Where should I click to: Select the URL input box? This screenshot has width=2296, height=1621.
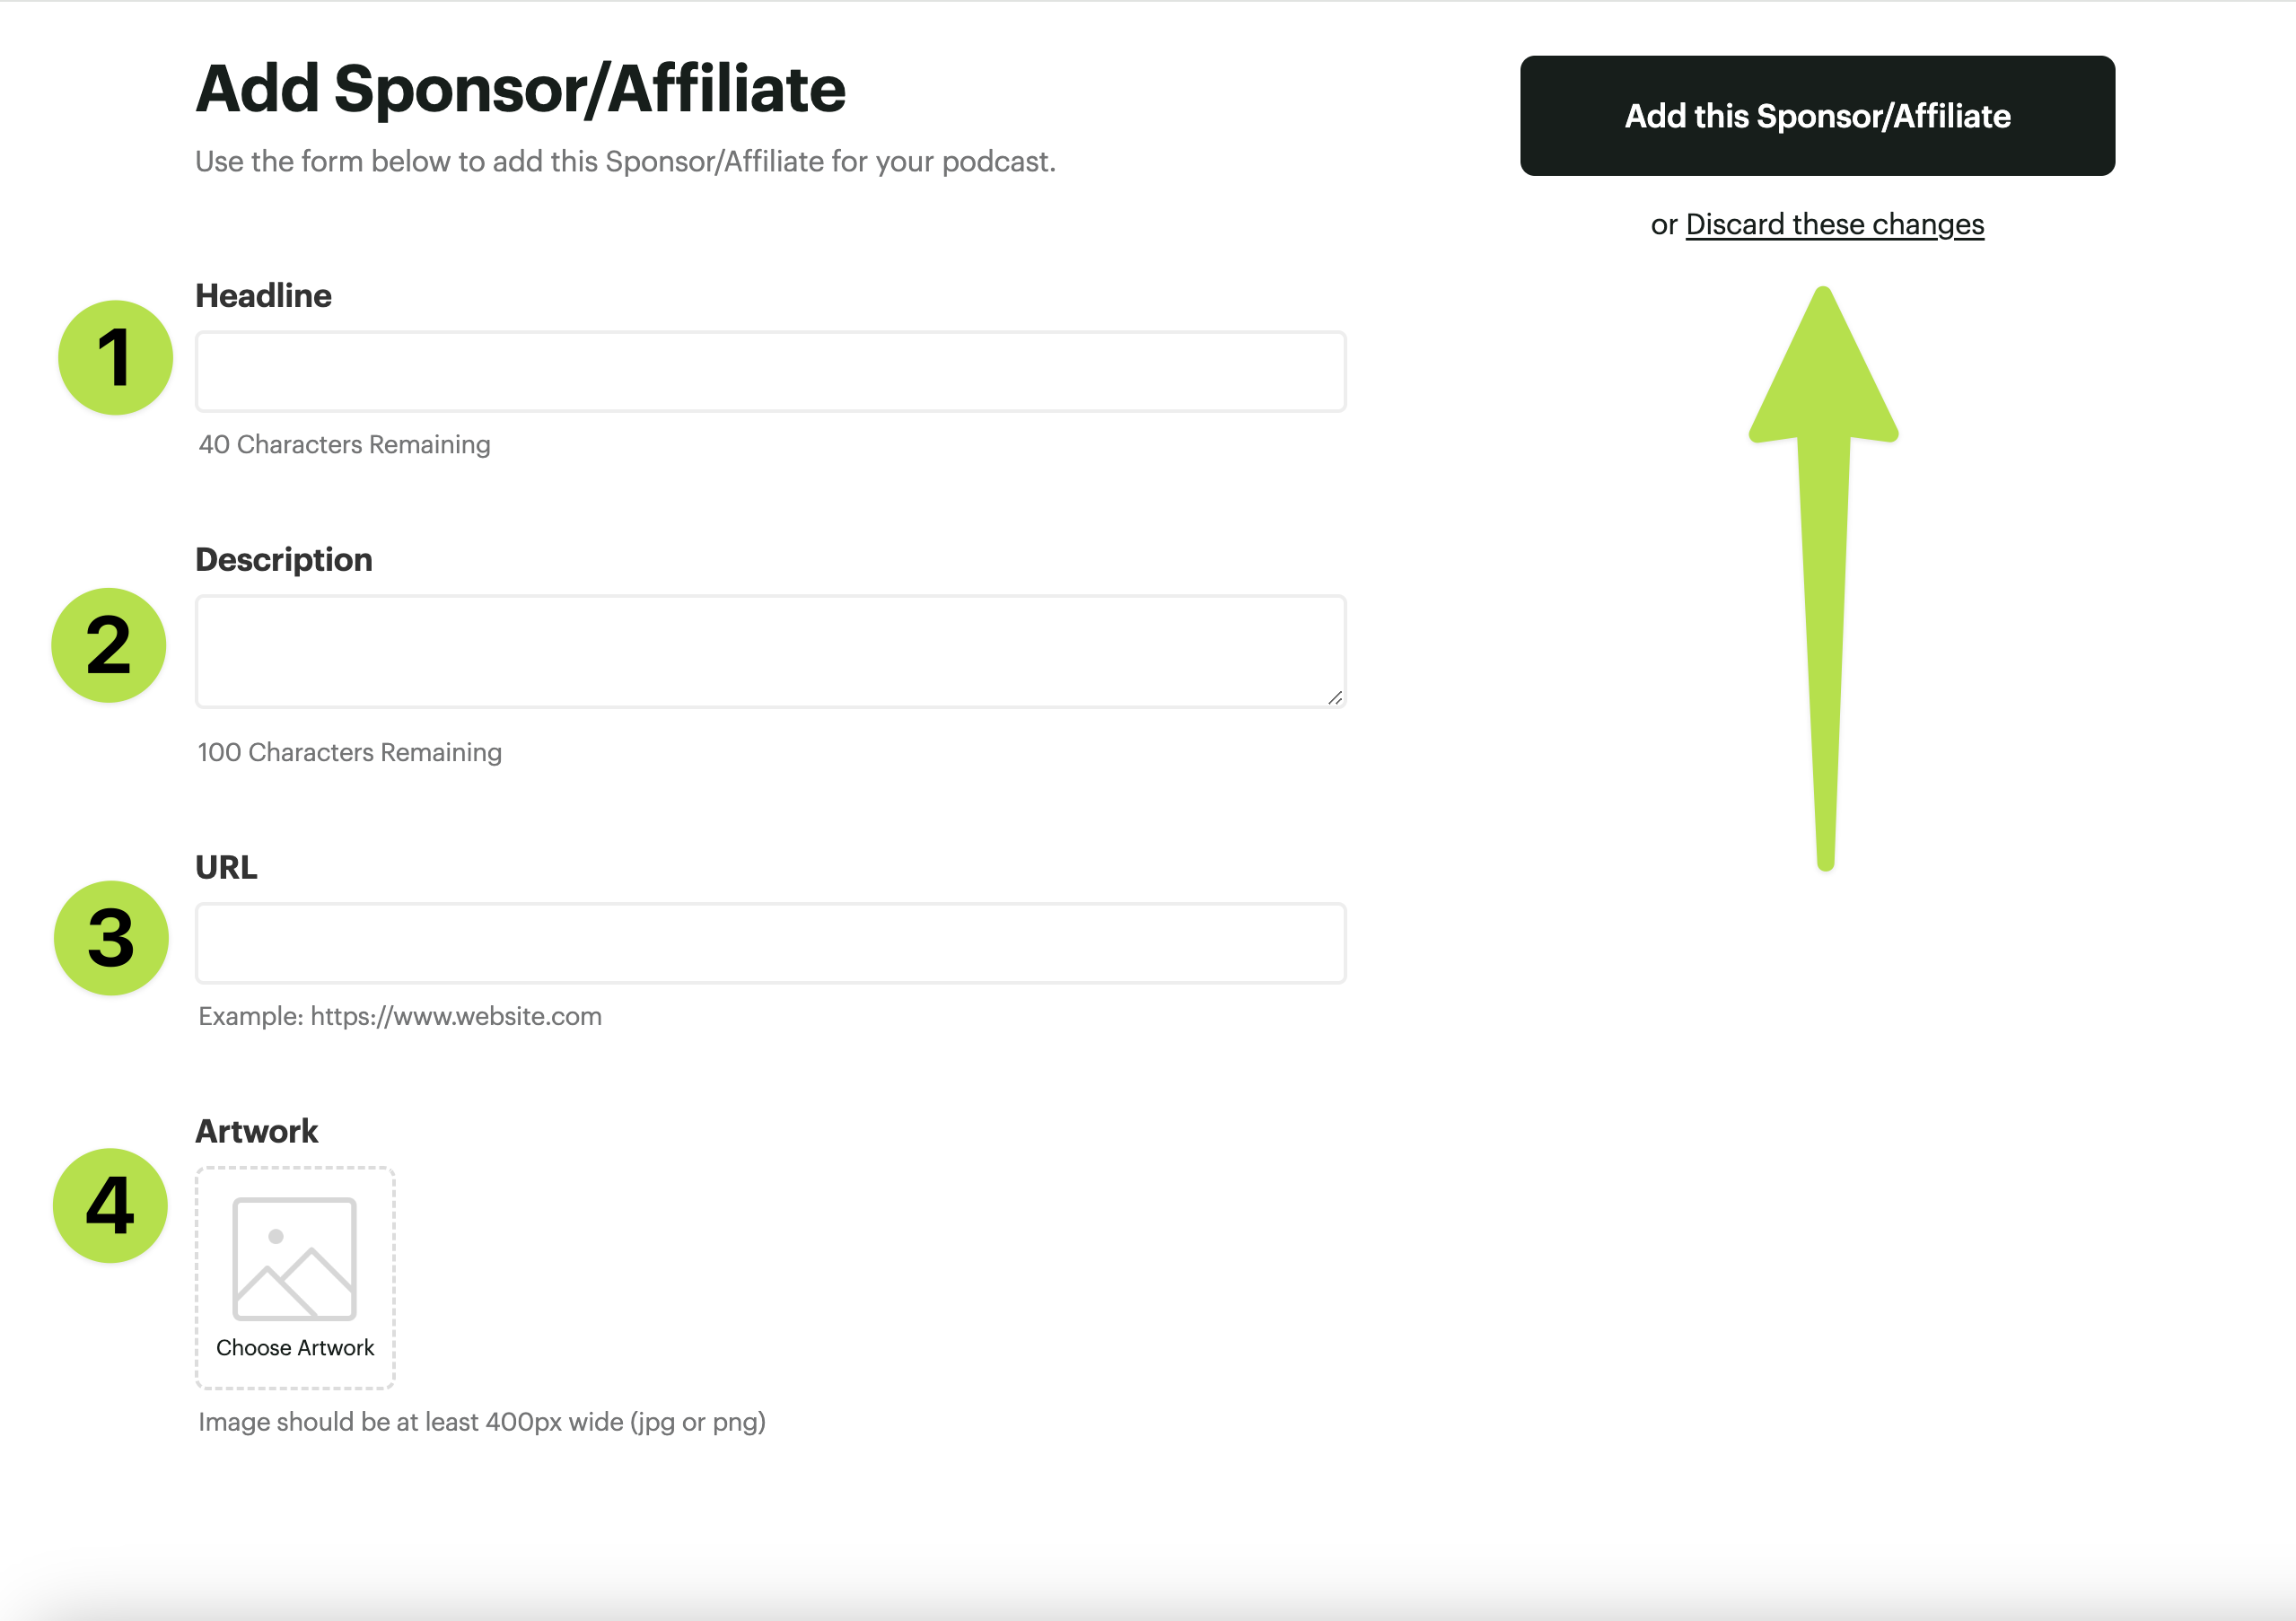coord(770,943)
